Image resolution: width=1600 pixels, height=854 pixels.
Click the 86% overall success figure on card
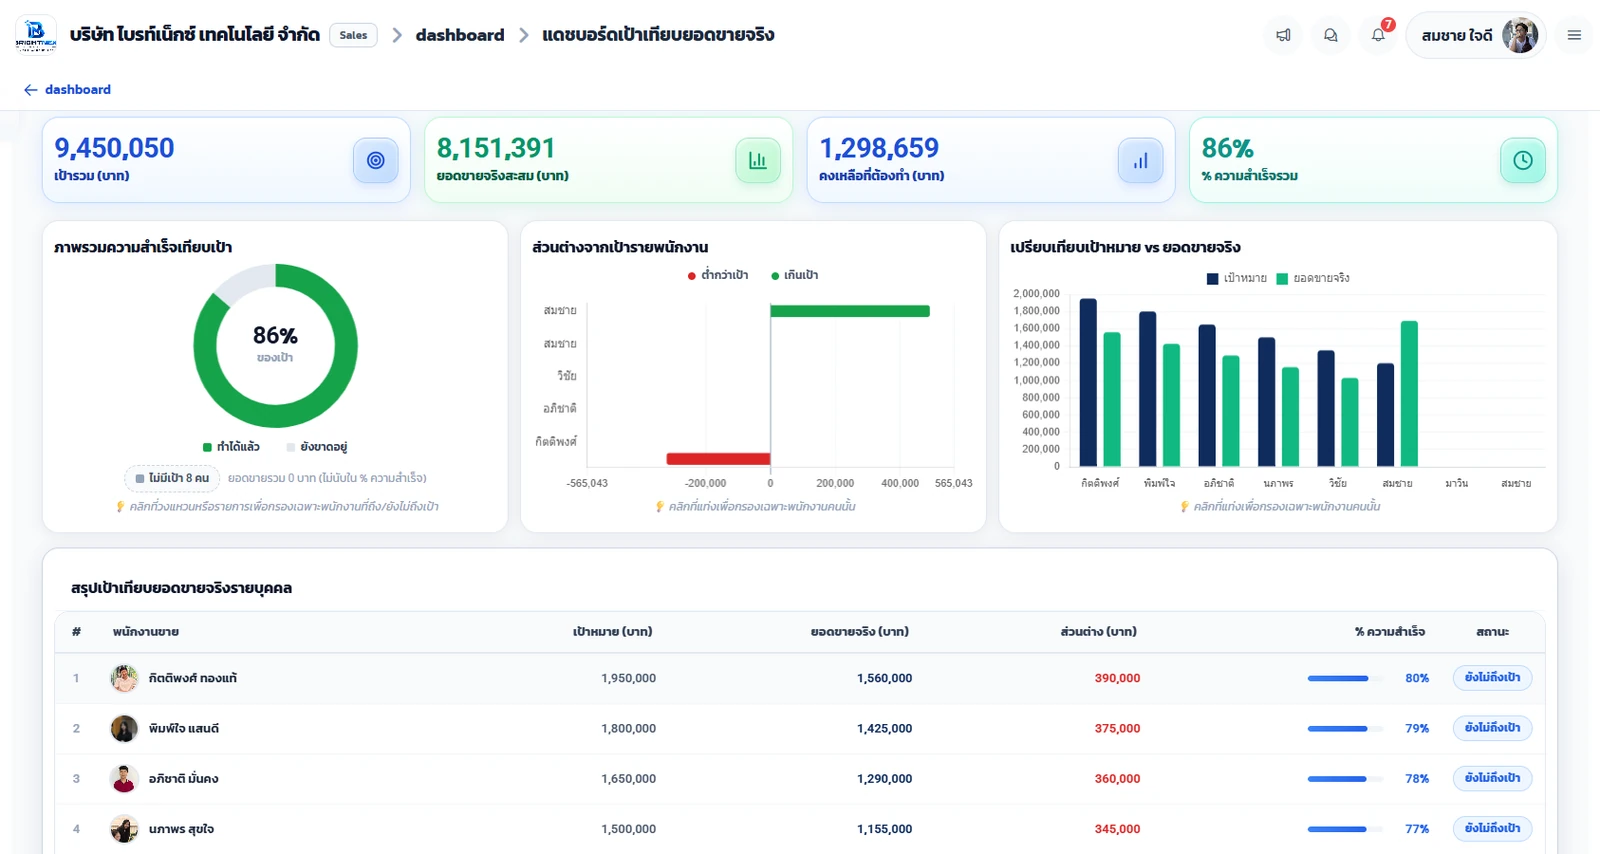tap(1227, 148)
